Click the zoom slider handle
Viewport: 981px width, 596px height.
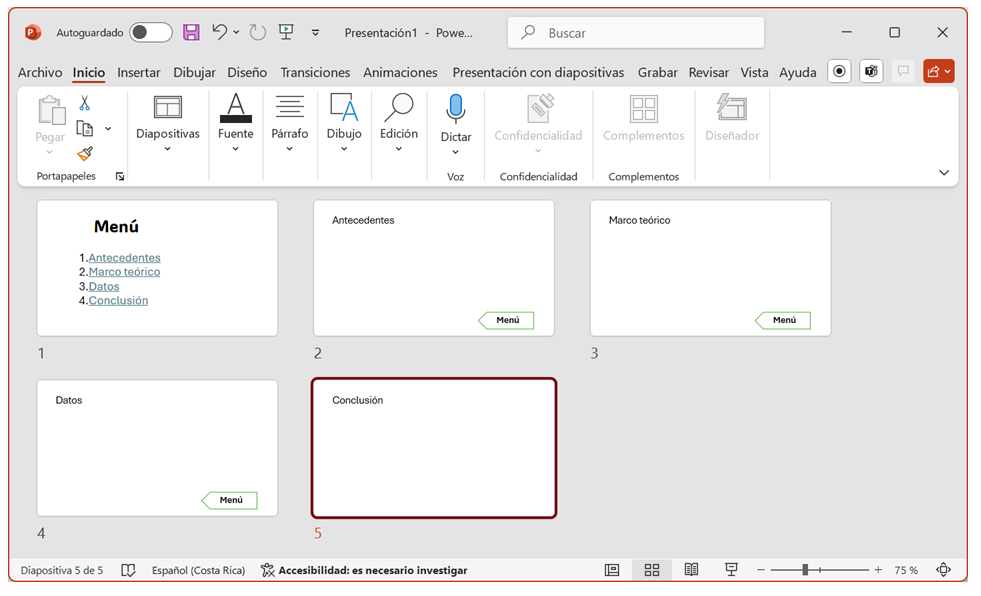[x=804, y=570]
